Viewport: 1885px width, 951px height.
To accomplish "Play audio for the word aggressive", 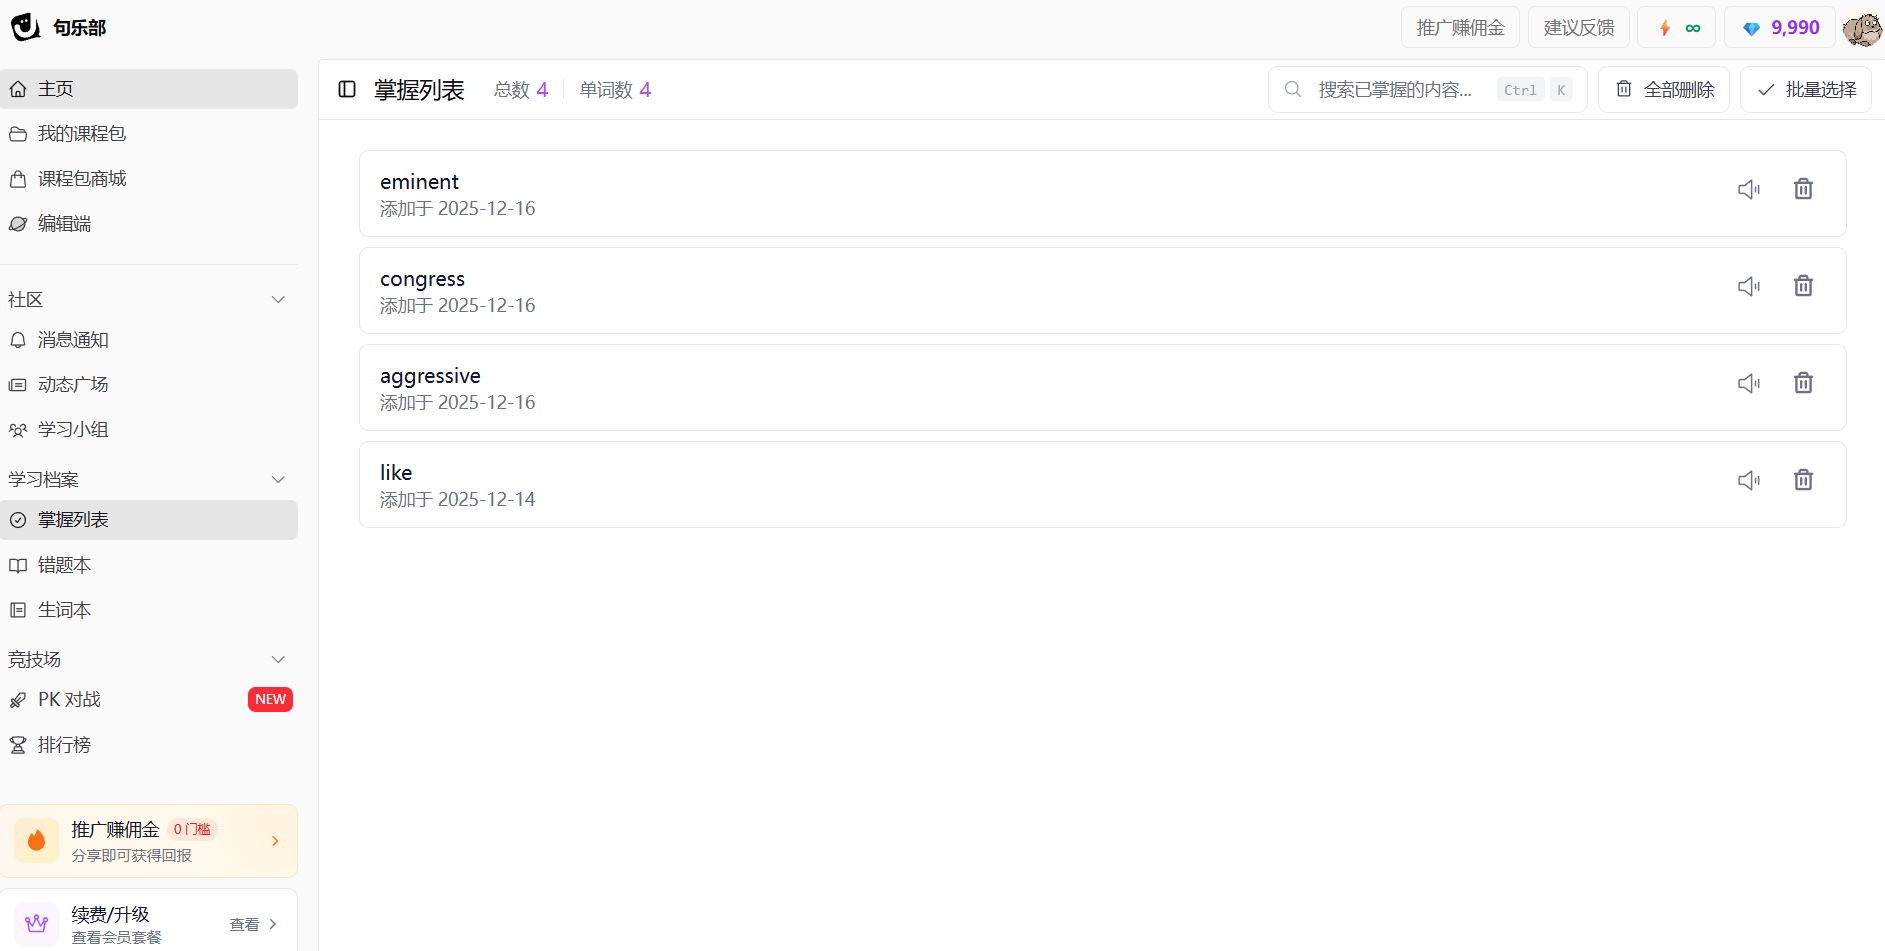I will [1748, 384].
